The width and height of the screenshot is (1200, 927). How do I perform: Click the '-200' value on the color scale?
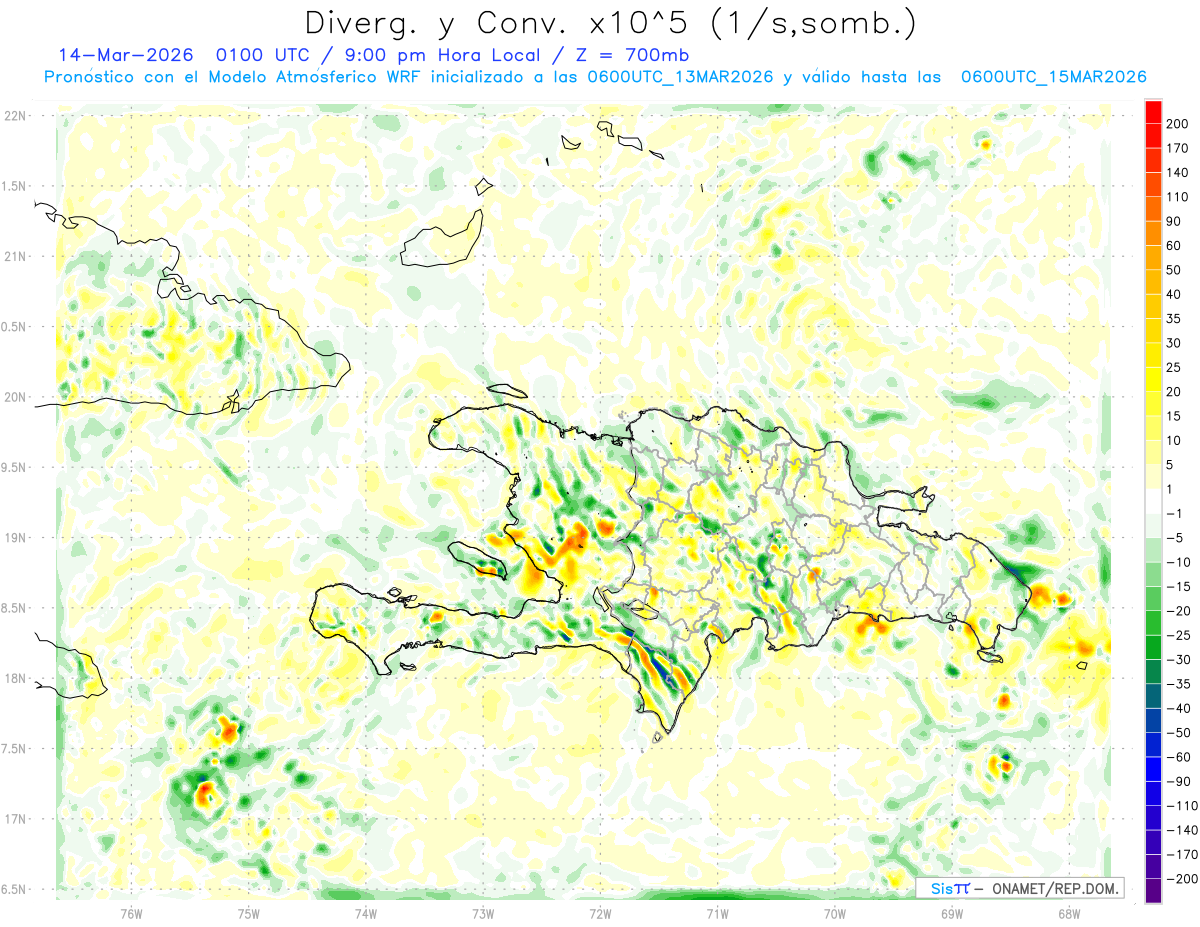1182,879
